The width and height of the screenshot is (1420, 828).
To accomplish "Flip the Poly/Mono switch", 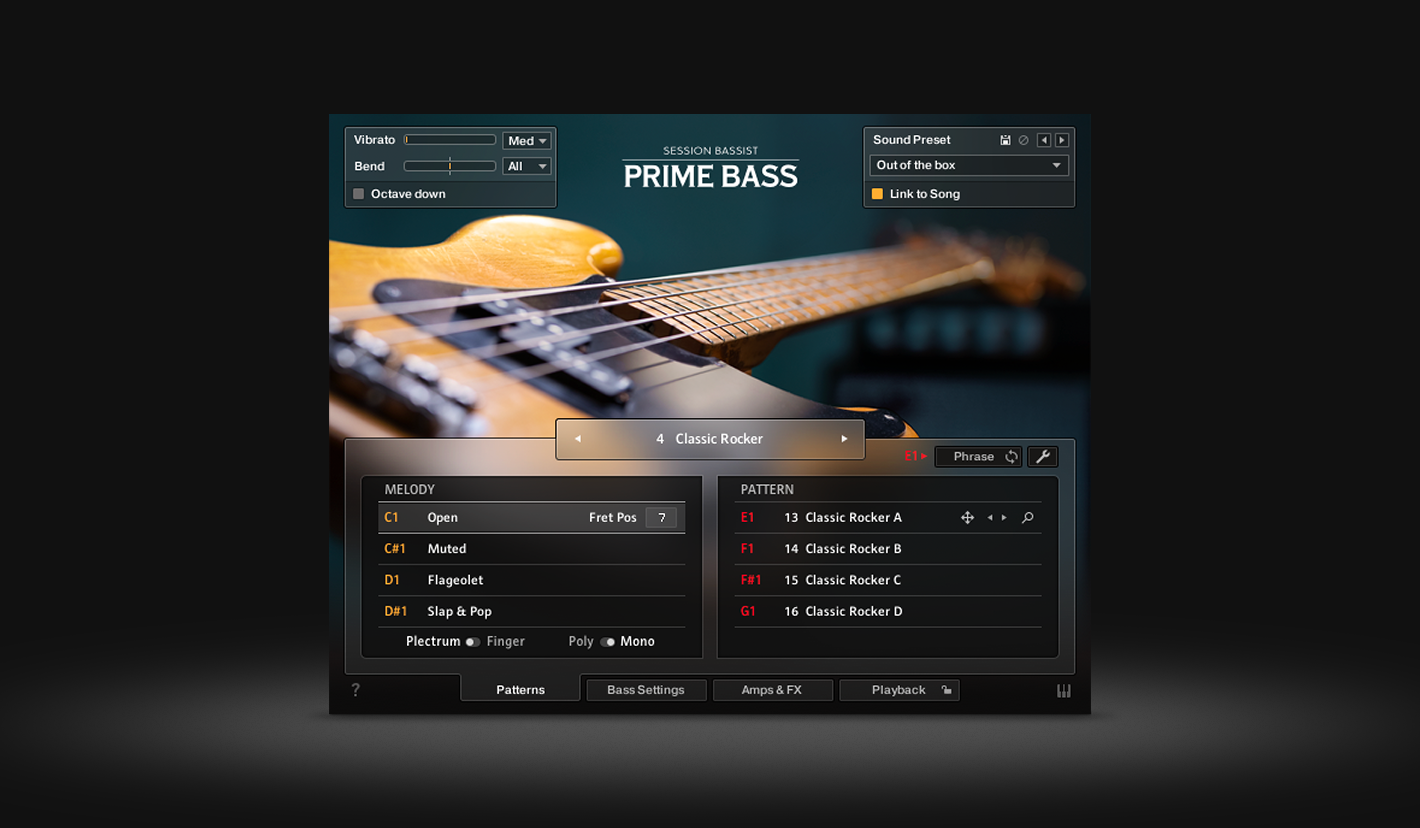I will (607, 642).
